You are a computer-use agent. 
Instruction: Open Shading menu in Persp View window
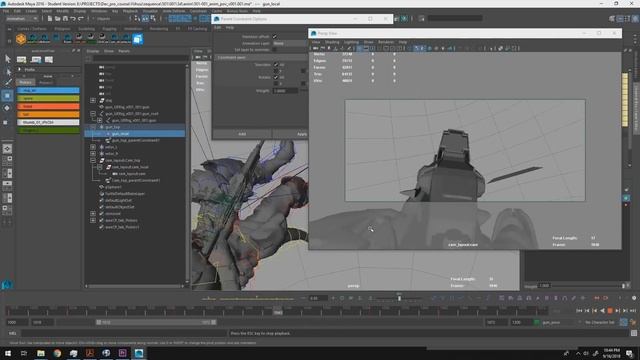point(332,42)
